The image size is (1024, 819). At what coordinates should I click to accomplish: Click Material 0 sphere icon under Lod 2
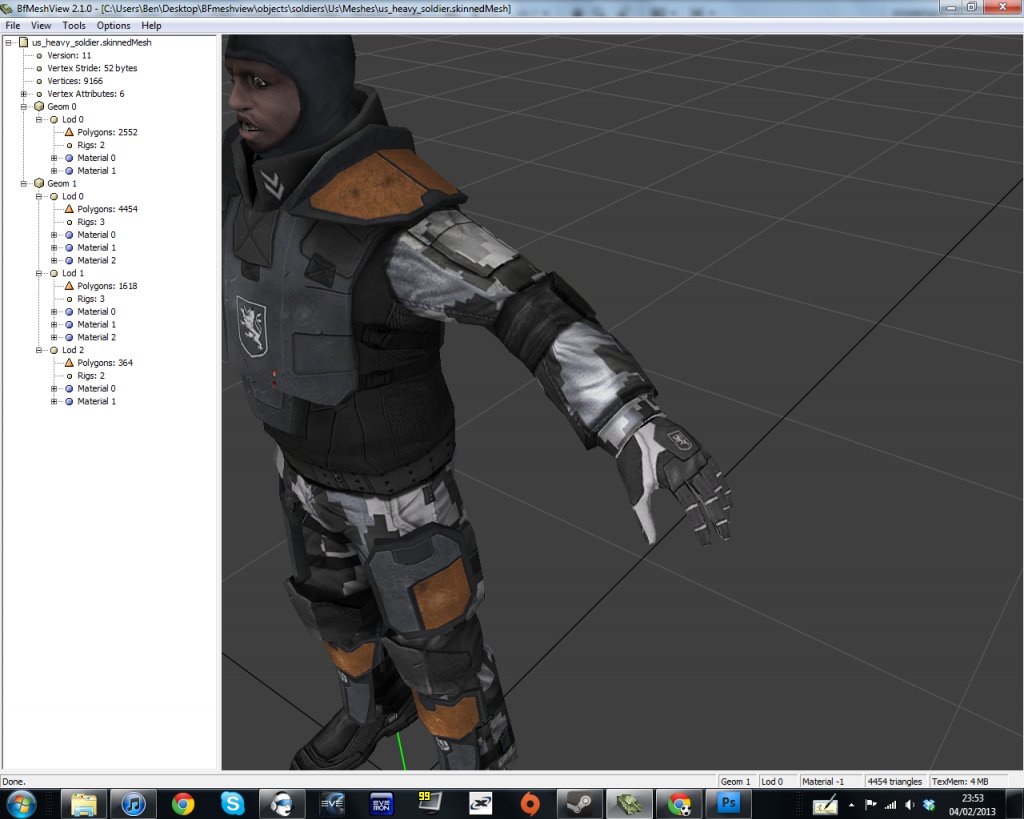[69, 389]
